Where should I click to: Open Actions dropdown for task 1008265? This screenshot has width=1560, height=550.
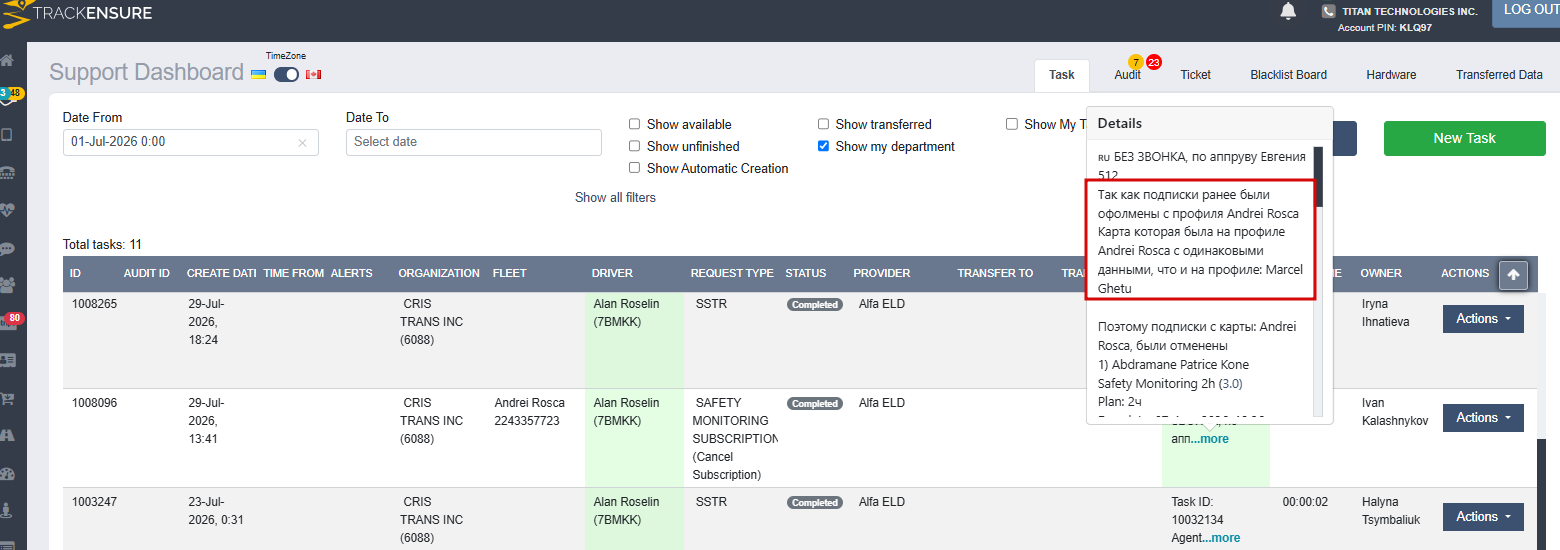(x=1483, y=319)
